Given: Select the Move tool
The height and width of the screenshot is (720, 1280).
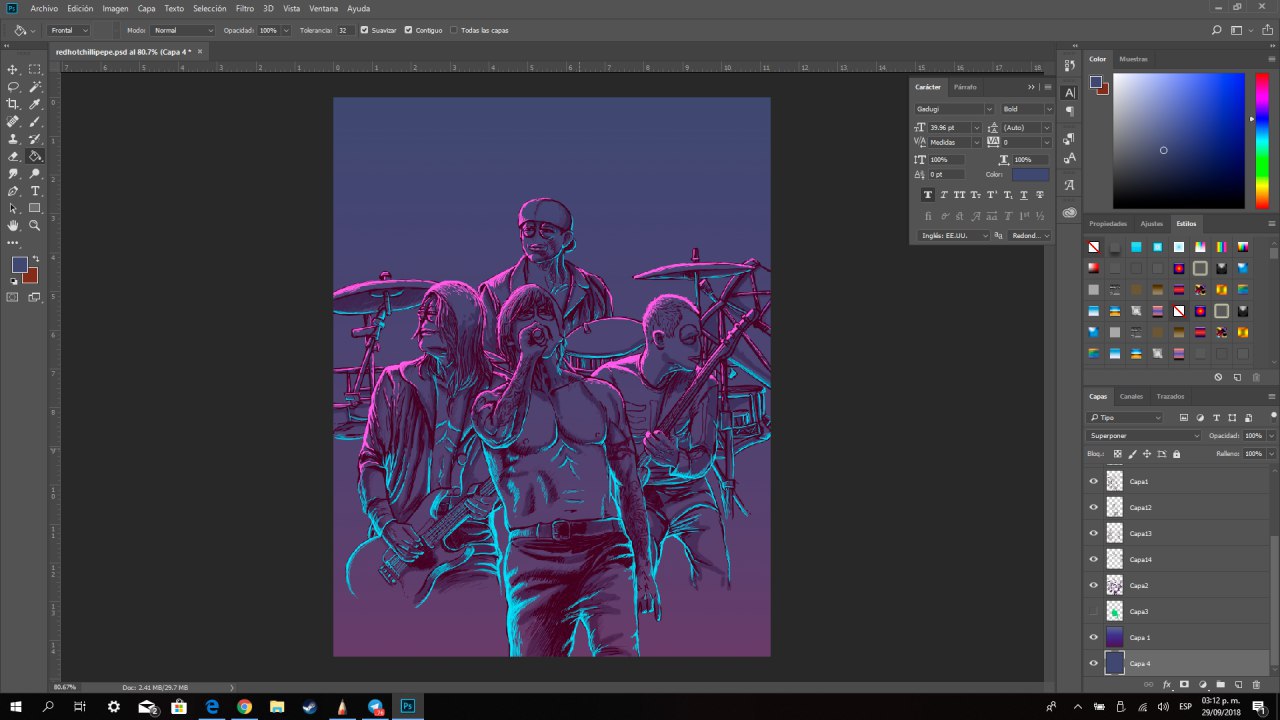Looking at the screenshot, I should pos(13,69).
